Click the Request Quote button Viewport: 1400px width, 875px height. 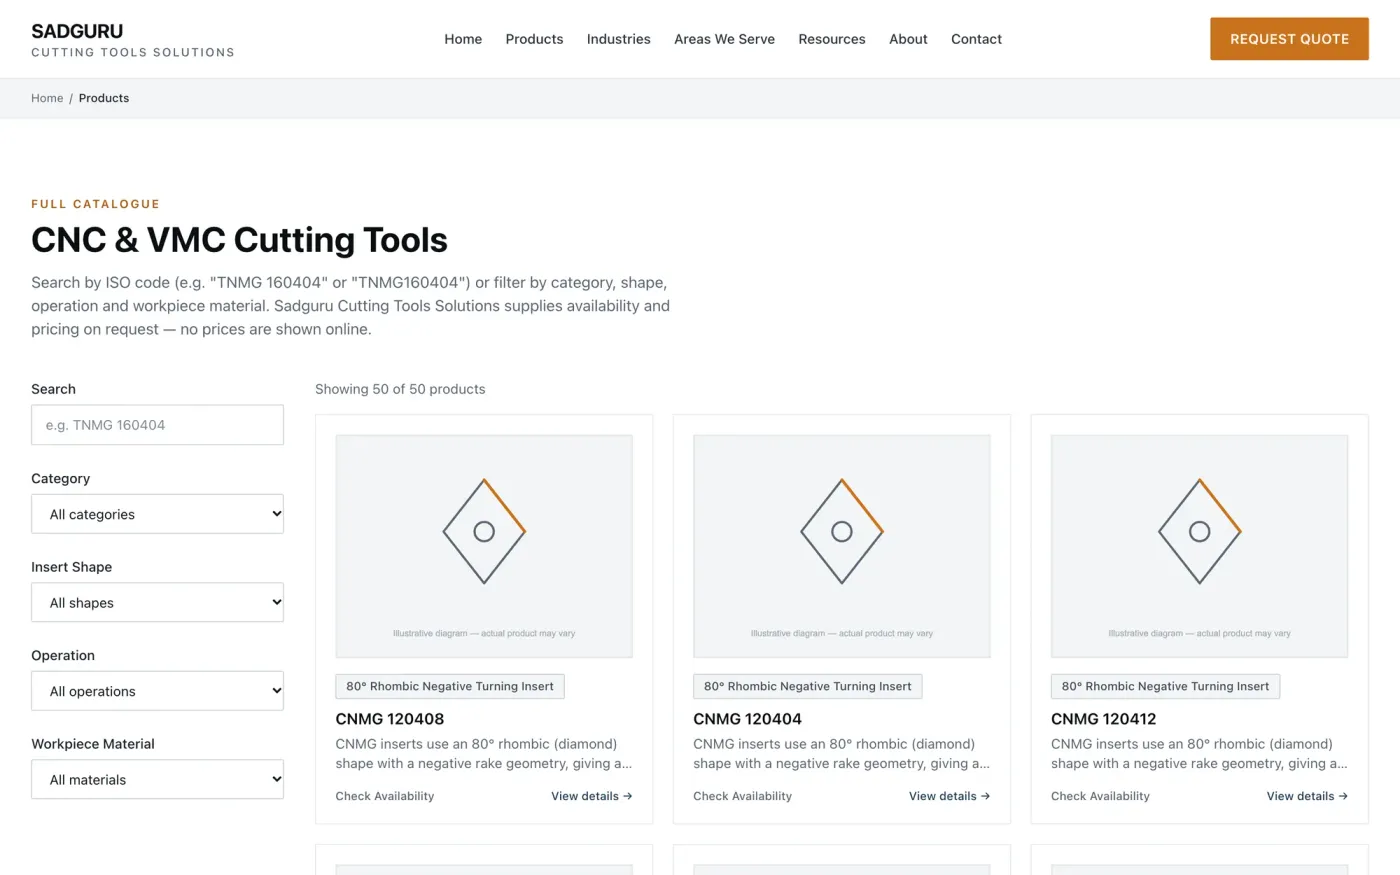[1289, 39]
